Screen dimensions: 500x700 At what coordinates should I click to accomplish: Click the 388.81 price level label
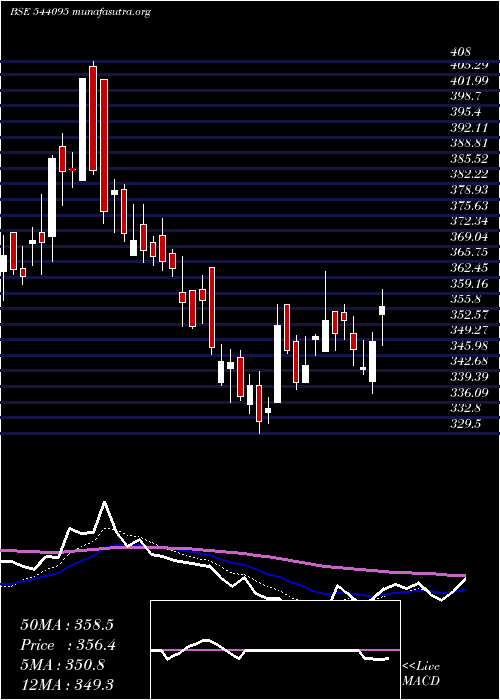click(468, 143)
